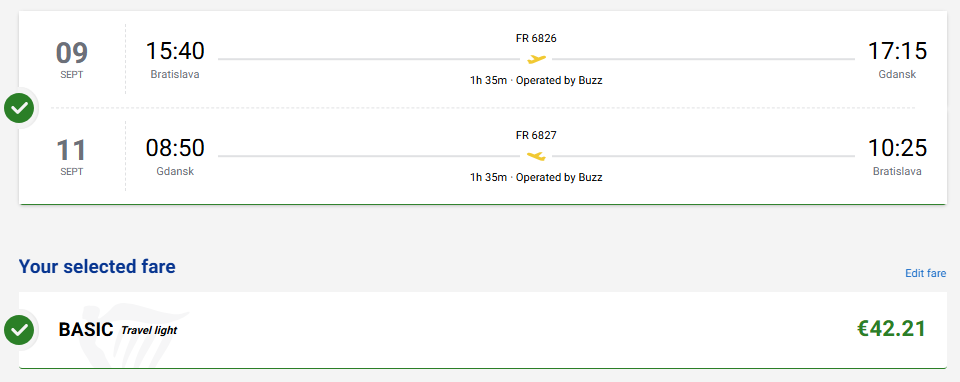Click the Edit fare link
Screen dimensions: 960x382
click(925, 273)
